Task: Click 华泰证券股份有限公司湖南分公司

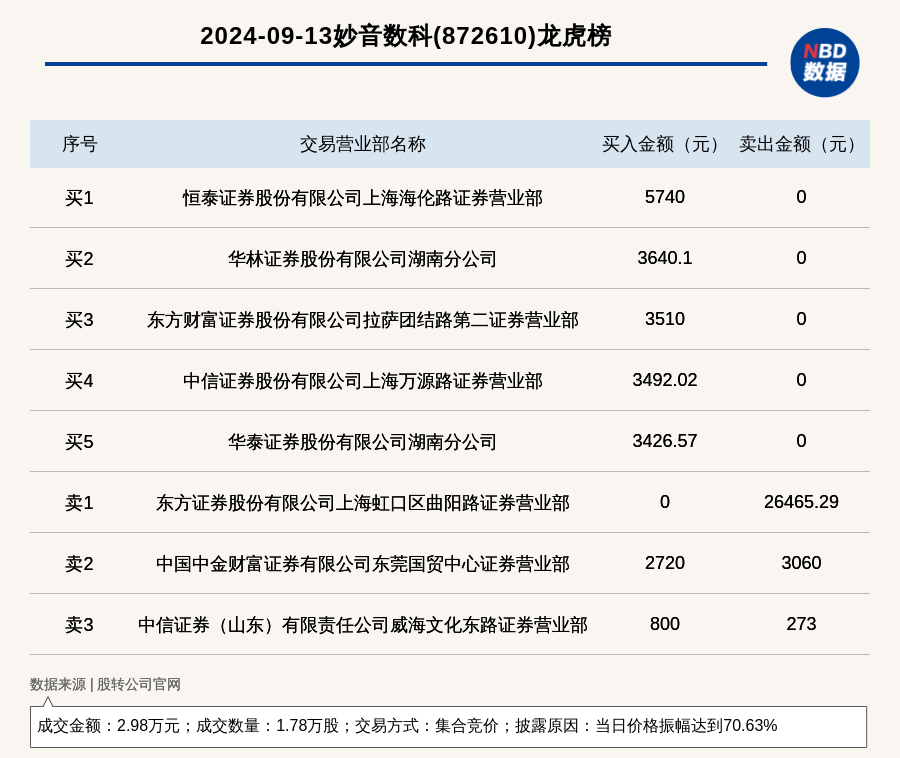Action: [x=363, y=442]
